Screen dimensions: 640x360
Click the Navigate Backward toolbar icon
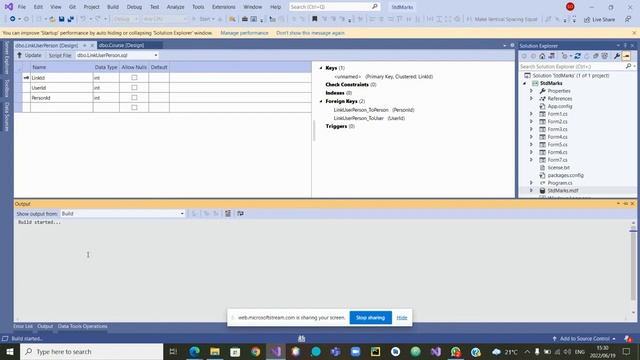[13, 19]
